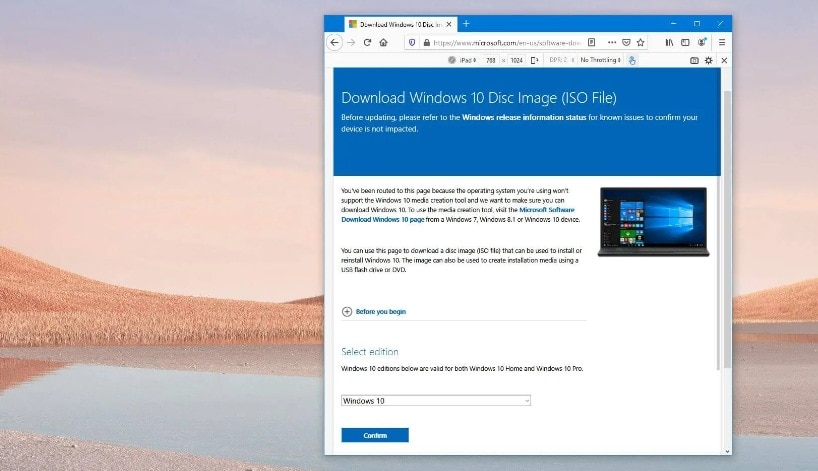Save page to Pocket
The width and height of the screenshot is (818, 471).
click(x=626, y=42)
